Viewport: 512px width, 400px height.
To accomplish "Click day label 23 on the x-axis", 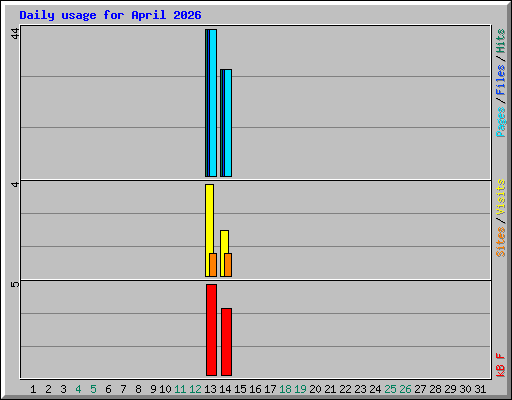I will 360,389.
